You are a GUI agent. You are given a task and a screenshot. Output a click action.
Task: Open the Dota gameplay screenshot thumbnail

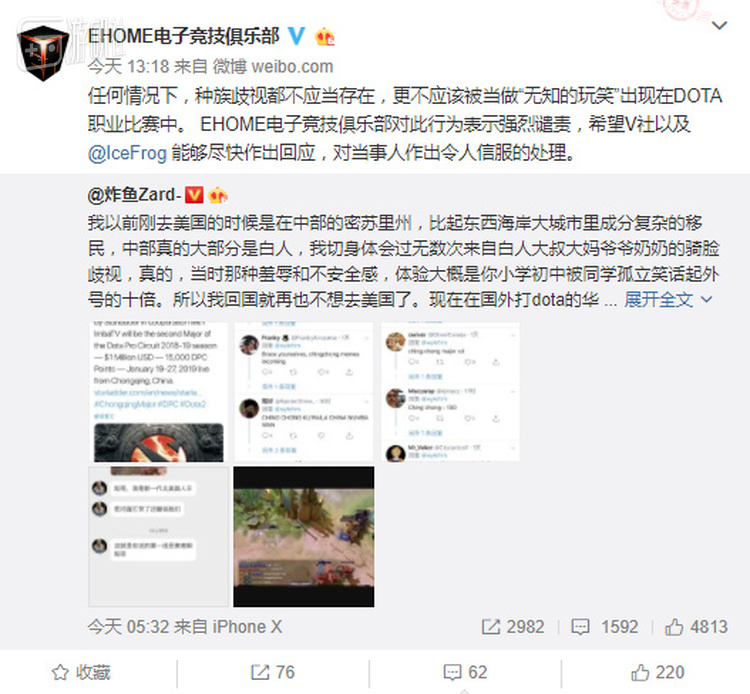click(304, 537)
